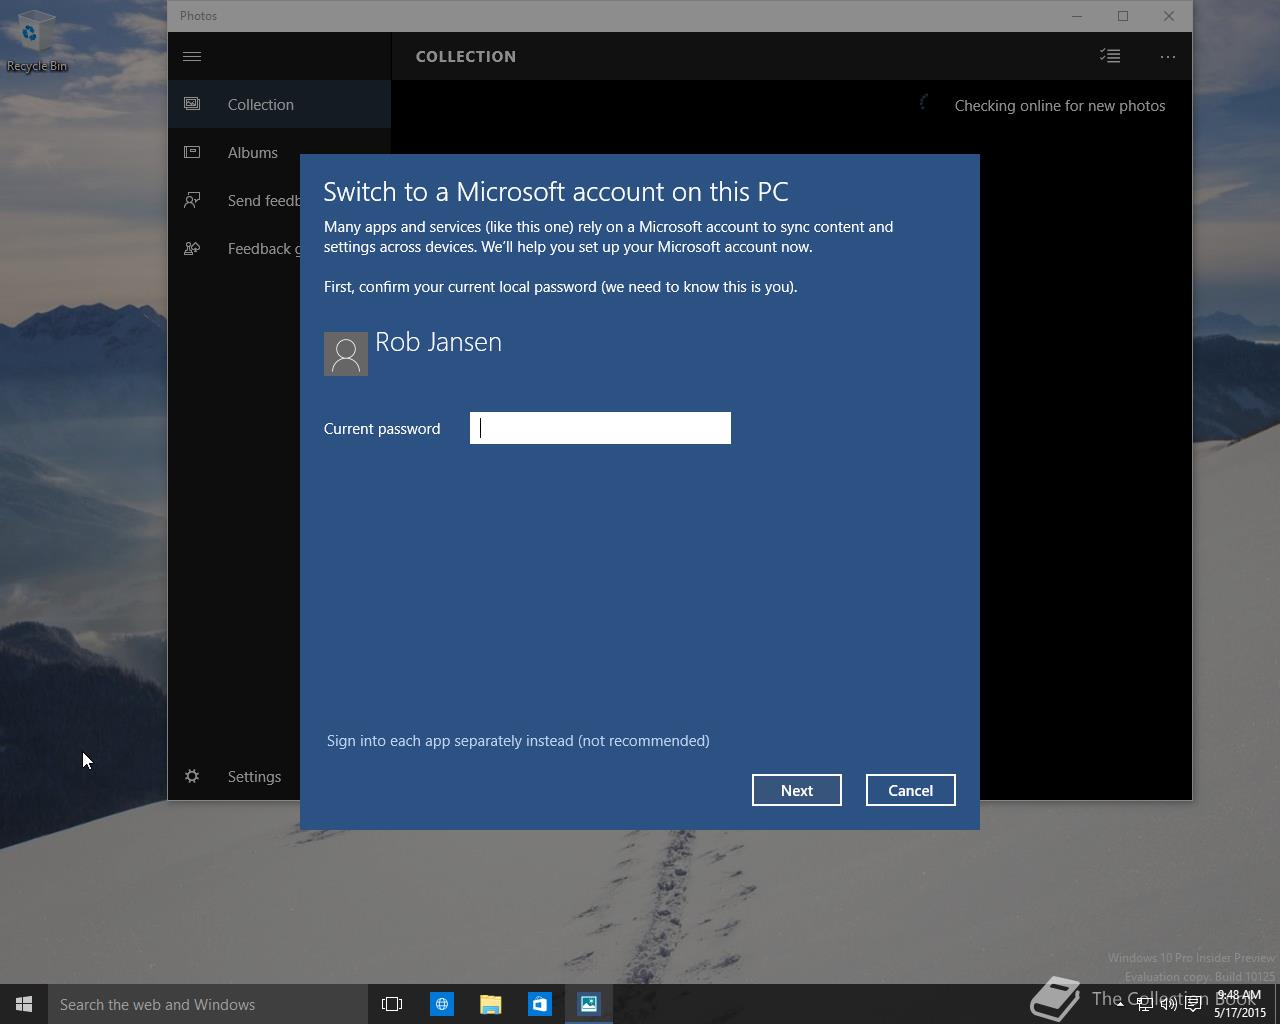1280x1024 pixels.
Task: Open the hamburger menu in Photos
Action: click(192, 56)
